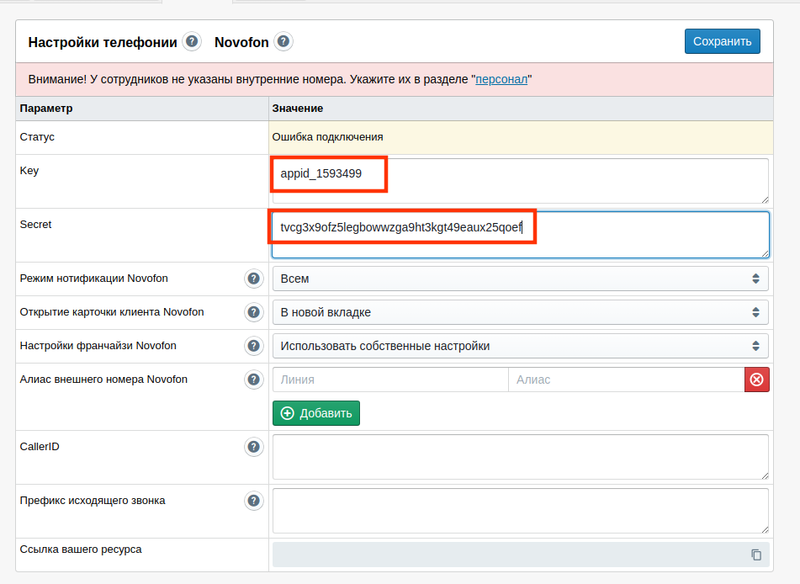Focus the CallerID text area
Viewport: 800px width, 584px height.
pyautogui.click(x=520, y=457)
